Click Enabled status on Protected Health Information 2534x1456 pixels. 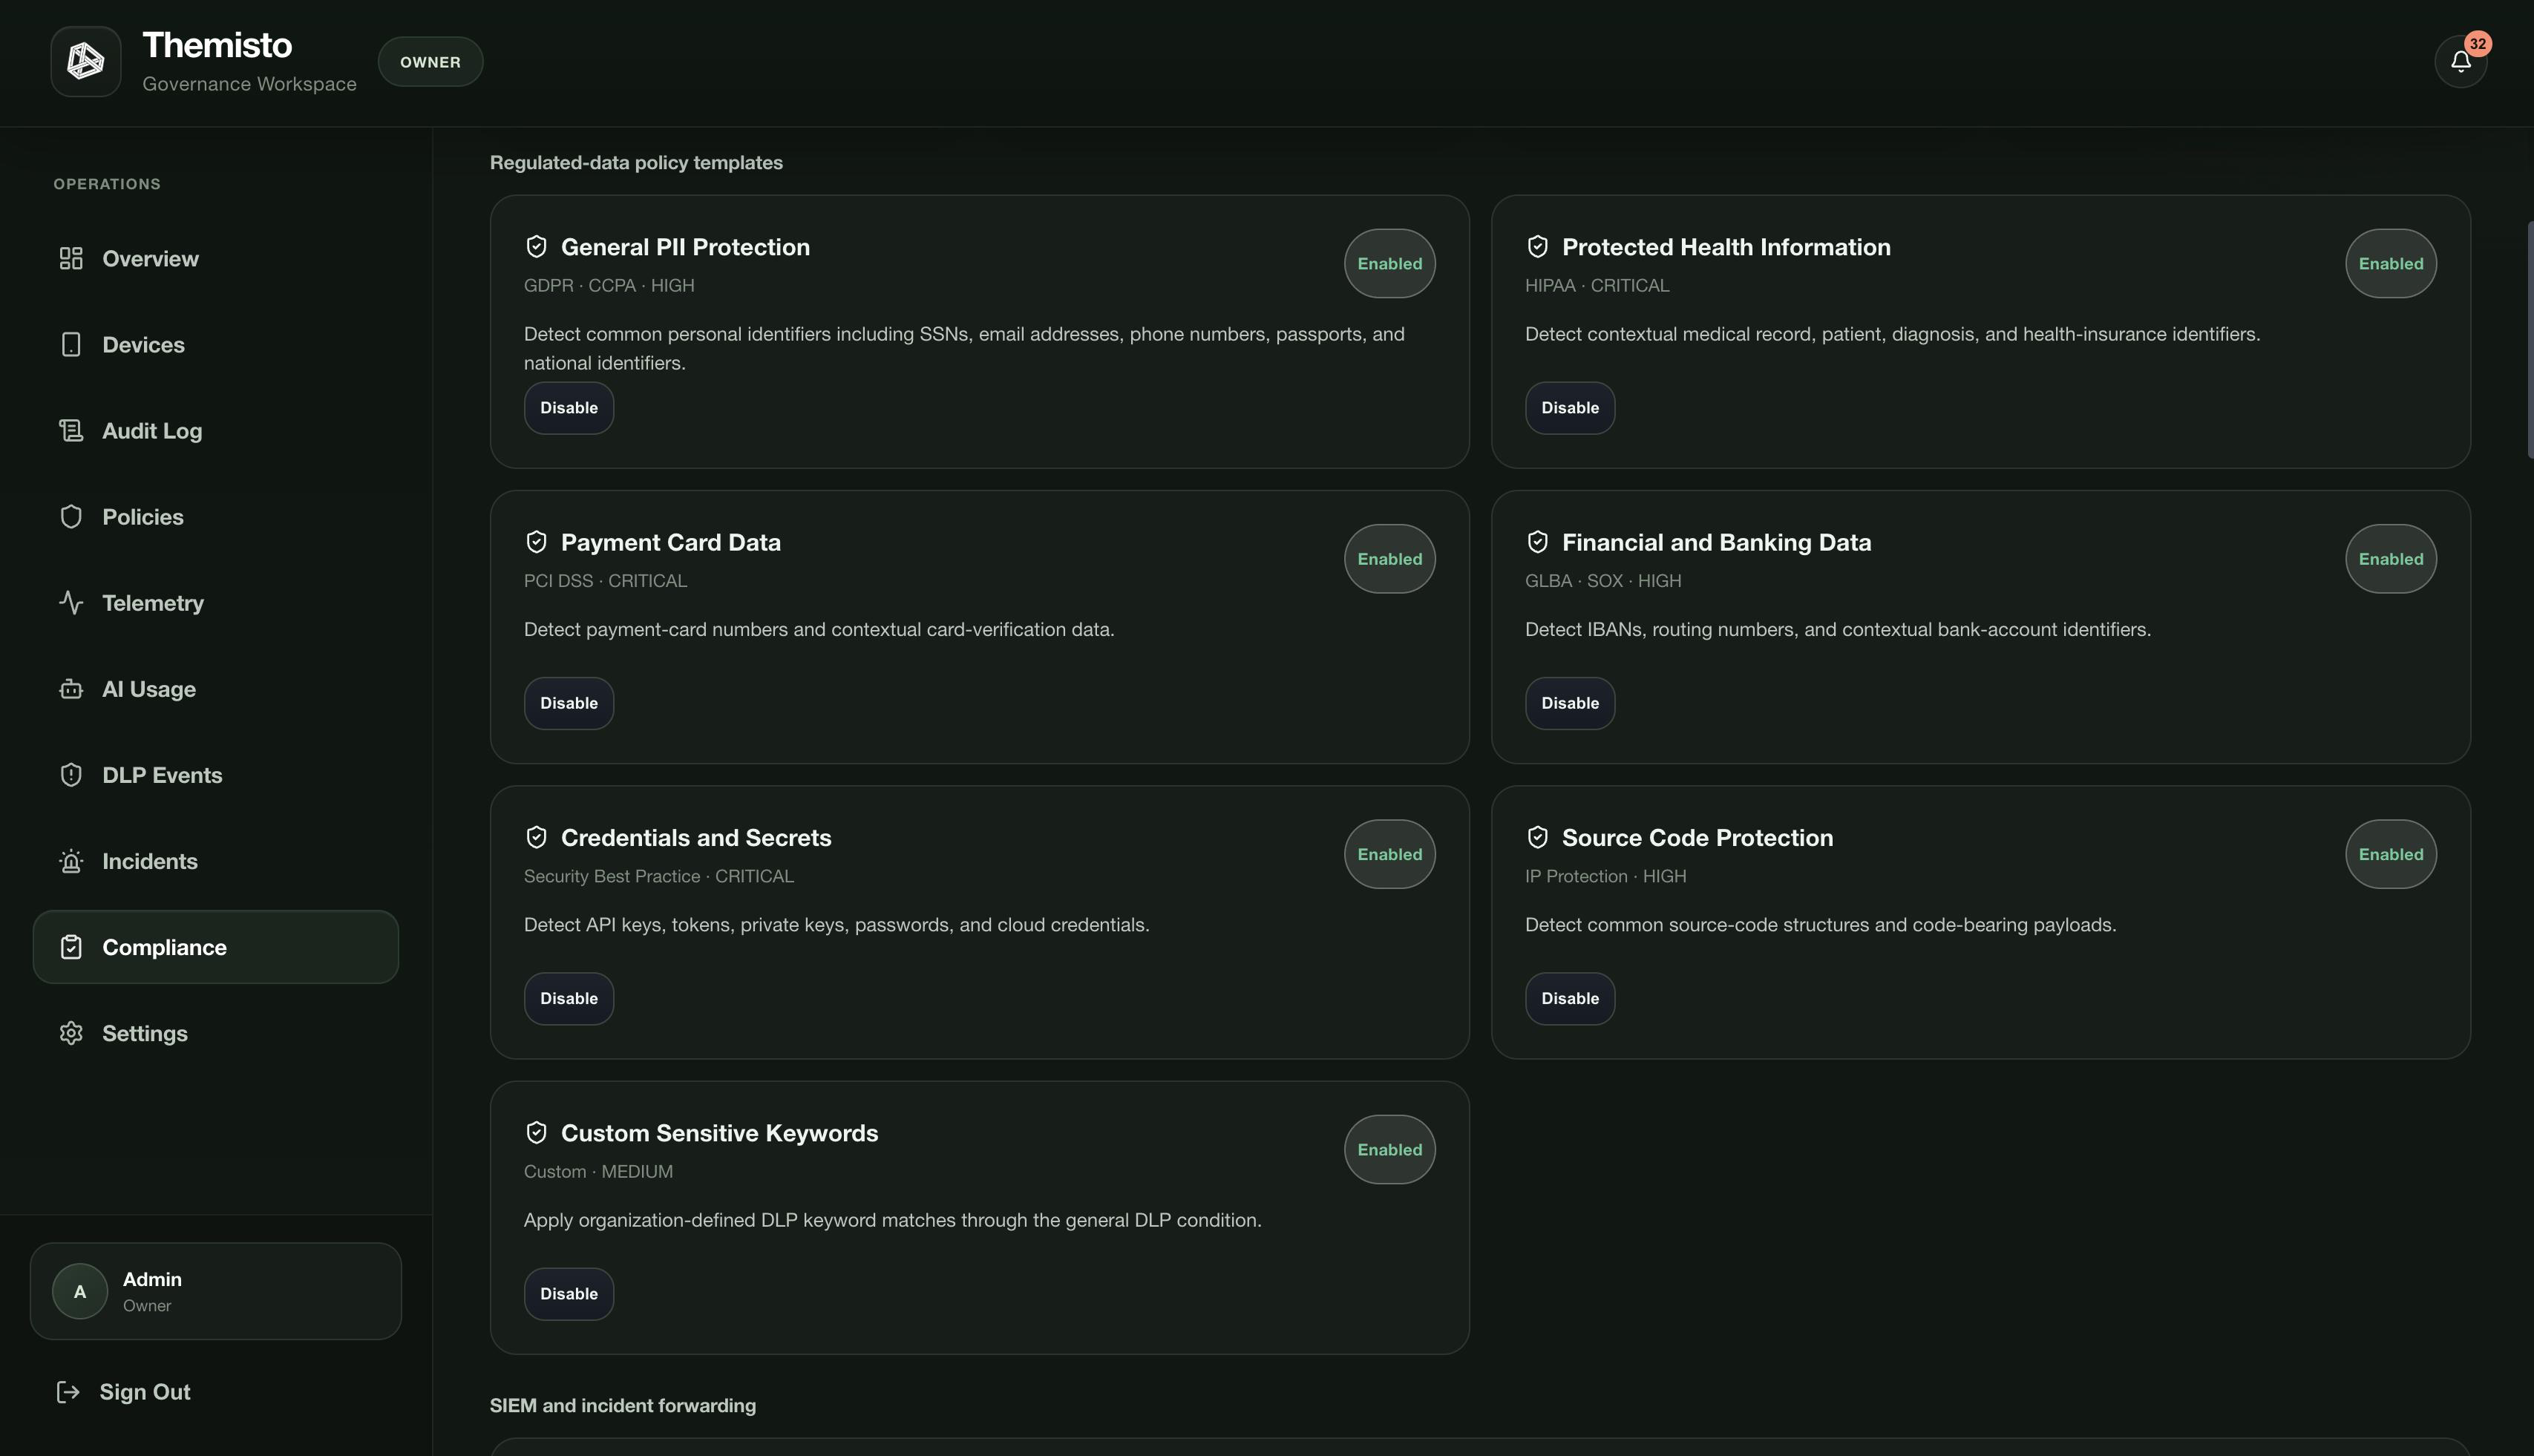point(2390,263)
